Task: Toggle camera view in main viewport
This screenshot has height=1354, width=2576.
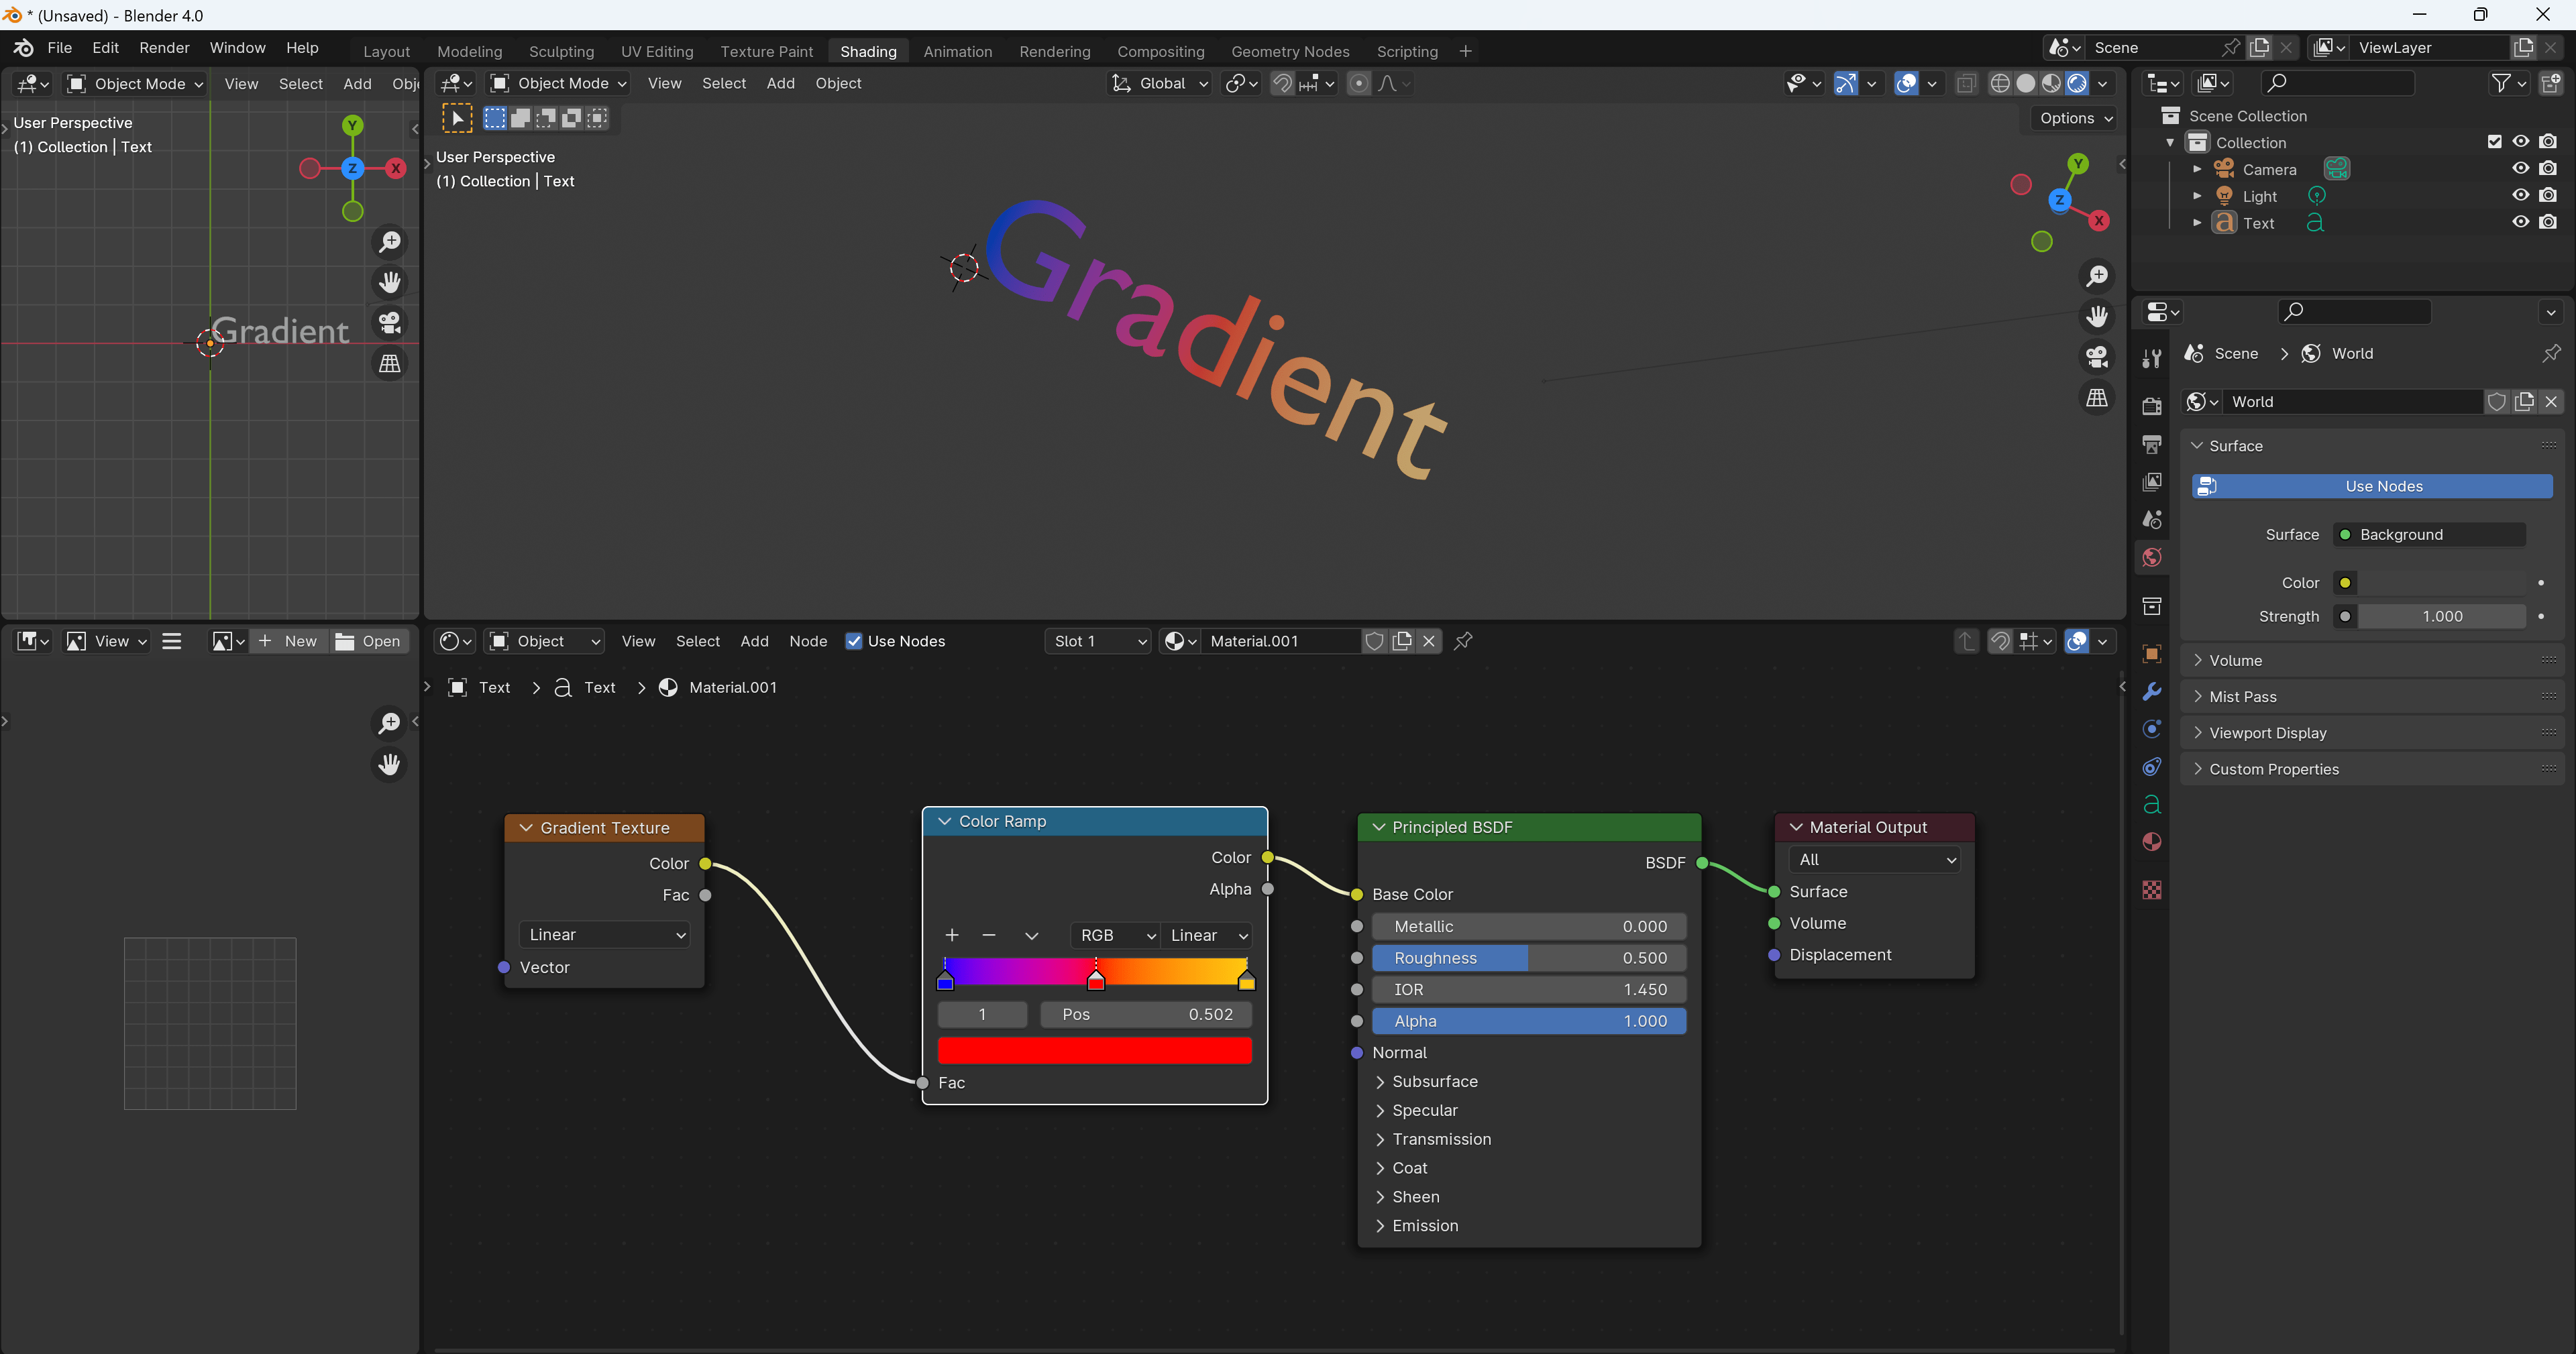Action: (x=2096, y=357)
